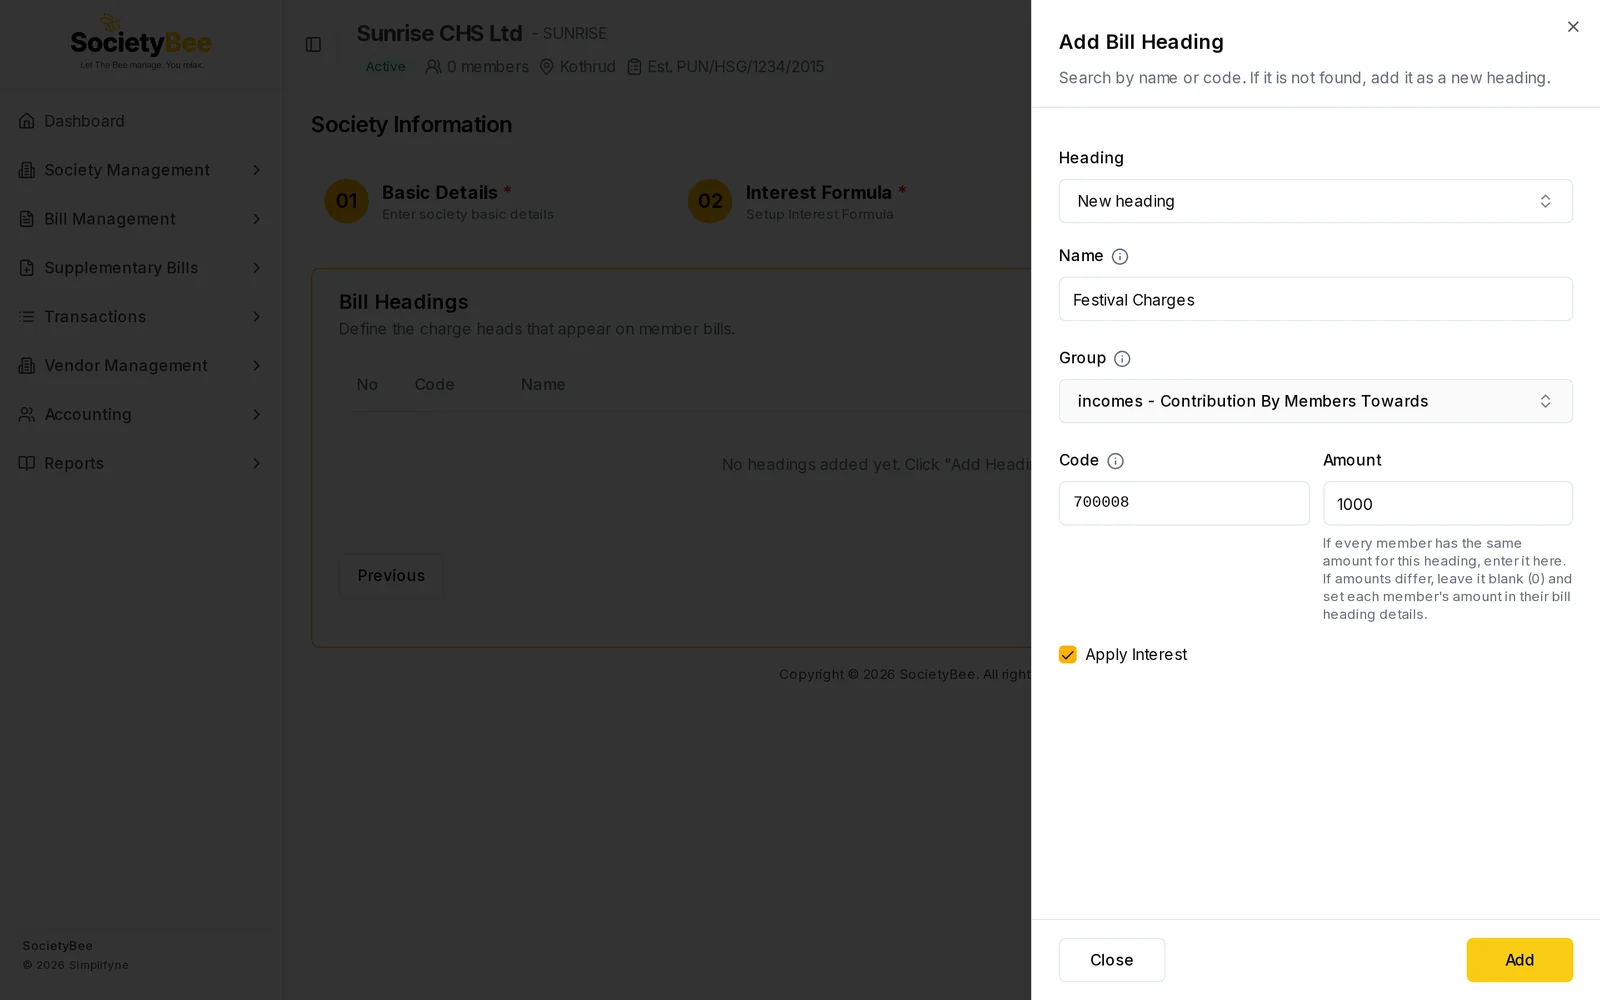Expand the Vendor Management chevron
1600x1000 pixels.
tap(257, 366)
